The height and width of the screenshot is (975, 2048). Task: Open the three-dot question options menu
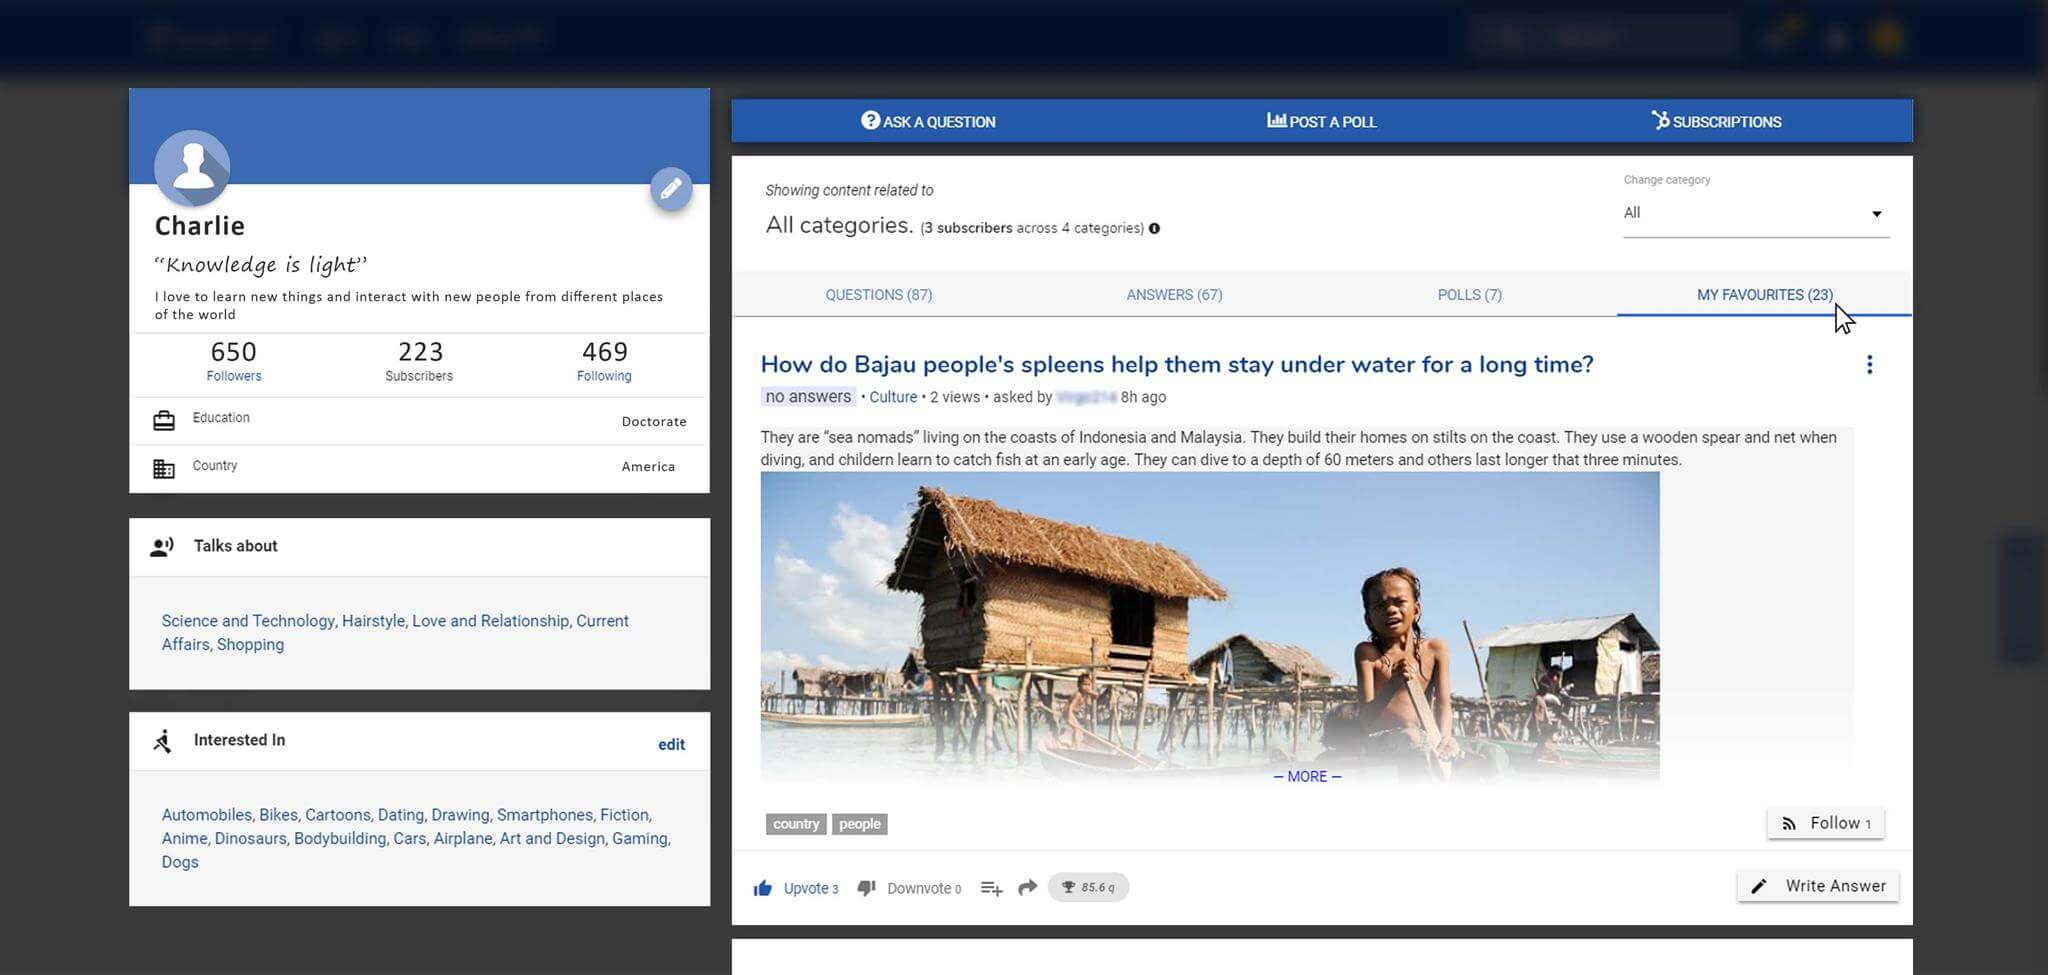[1869, 365]
